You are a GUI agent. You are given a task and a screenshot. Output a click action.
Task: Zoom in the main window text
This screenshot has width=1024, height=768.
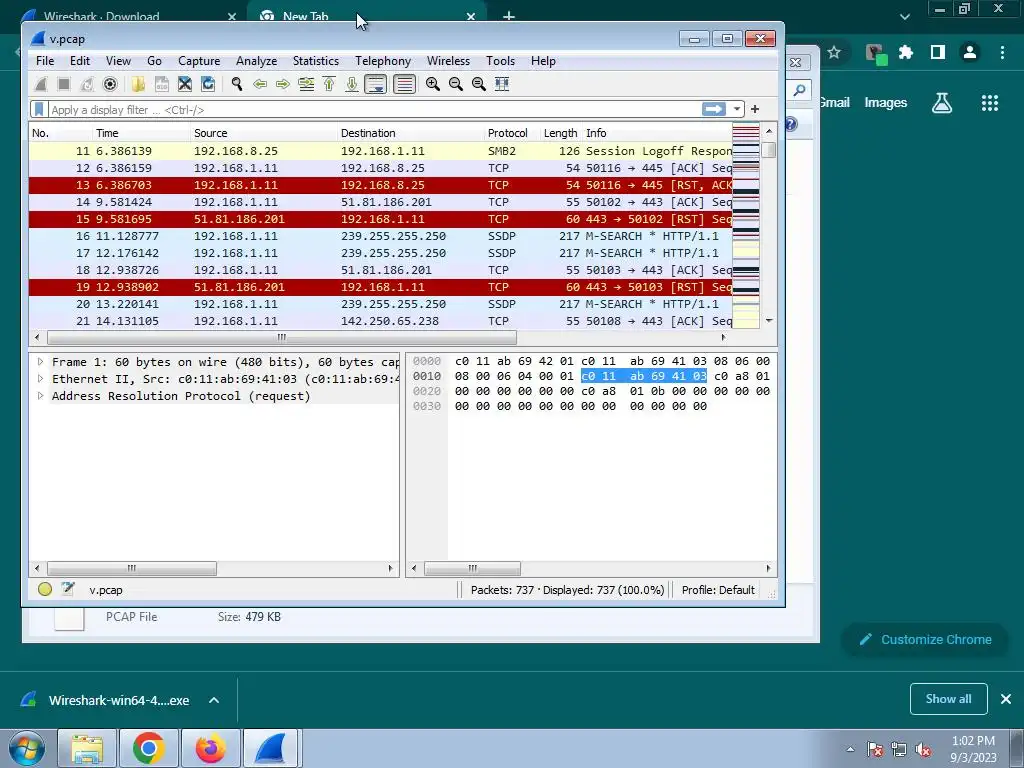tap(432, 84)
